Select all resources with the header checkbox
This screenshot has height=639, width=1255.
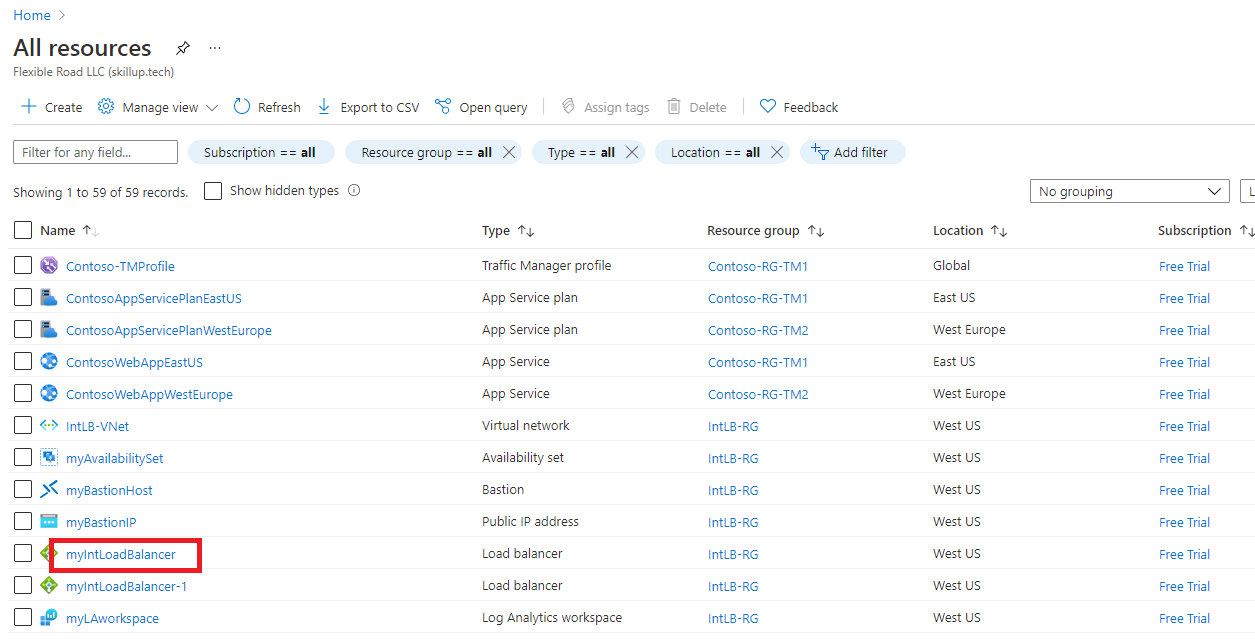tap(22, 229)
